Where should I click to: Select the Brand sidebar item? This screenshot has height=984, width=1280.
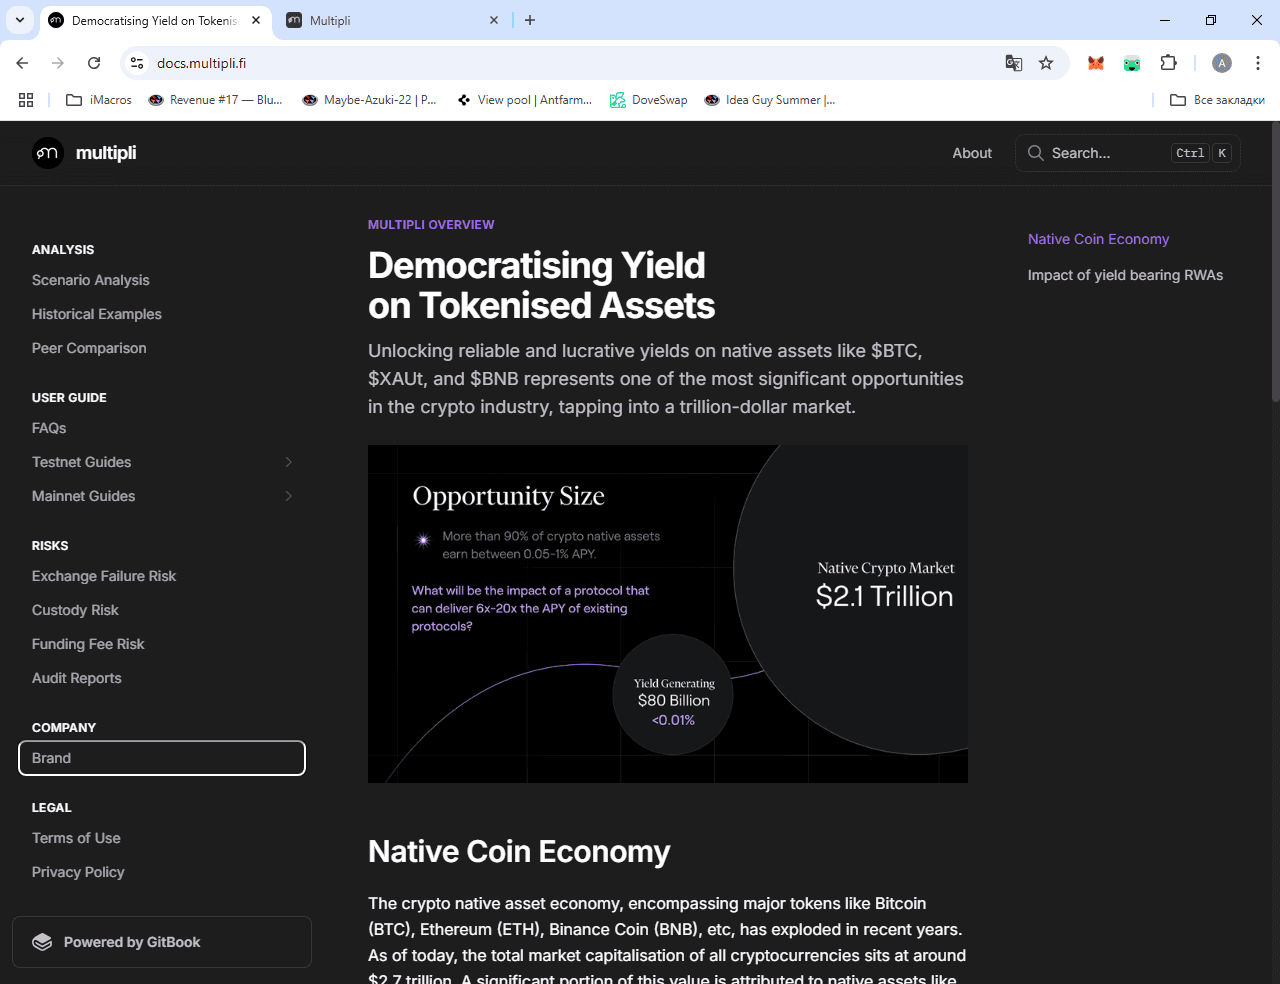pyautogui.click(x=162, y=758)
